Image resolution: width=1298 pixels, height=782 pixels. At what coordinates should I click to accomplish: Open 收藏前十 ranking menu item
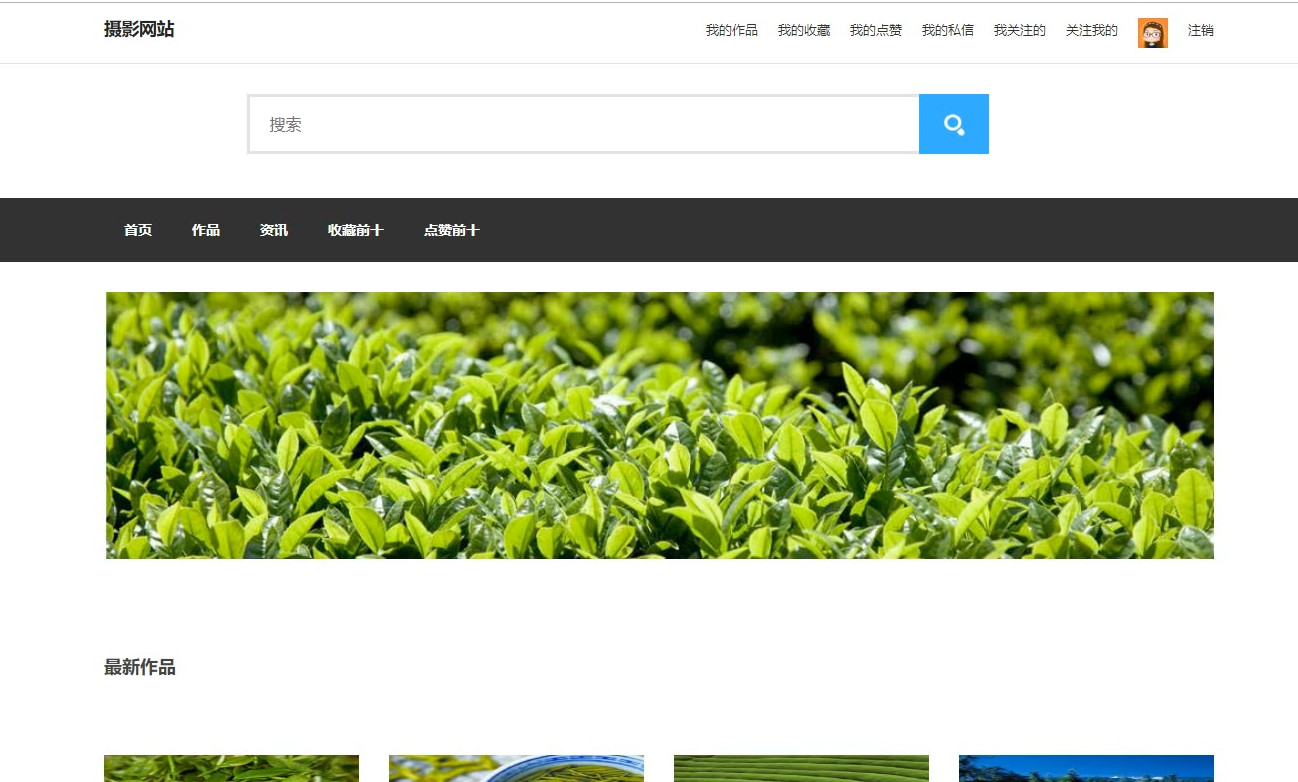[x=356, y=230]
